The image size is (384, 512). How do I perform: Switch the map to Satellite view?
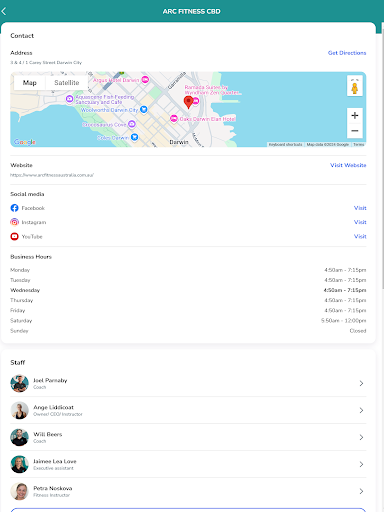pyautogui.click(x=67, y=83)
